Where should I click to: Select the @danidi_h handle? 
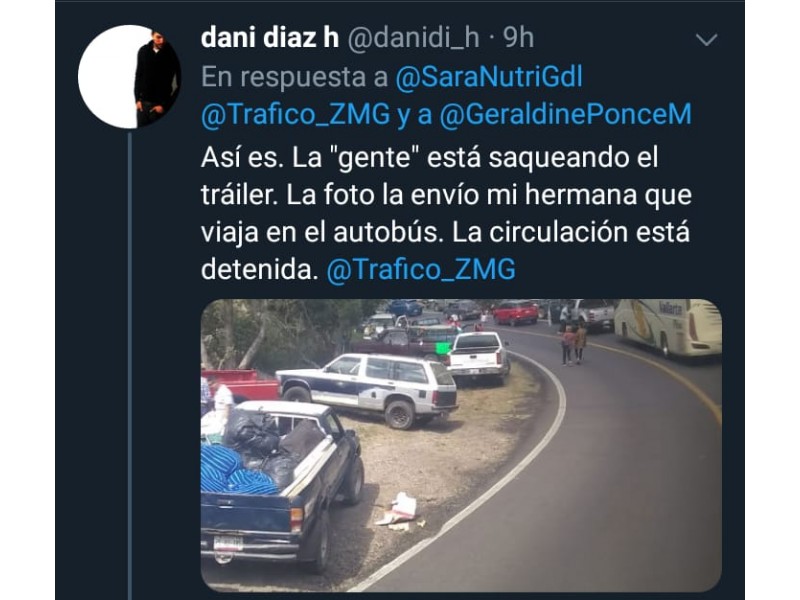[413, 38]
